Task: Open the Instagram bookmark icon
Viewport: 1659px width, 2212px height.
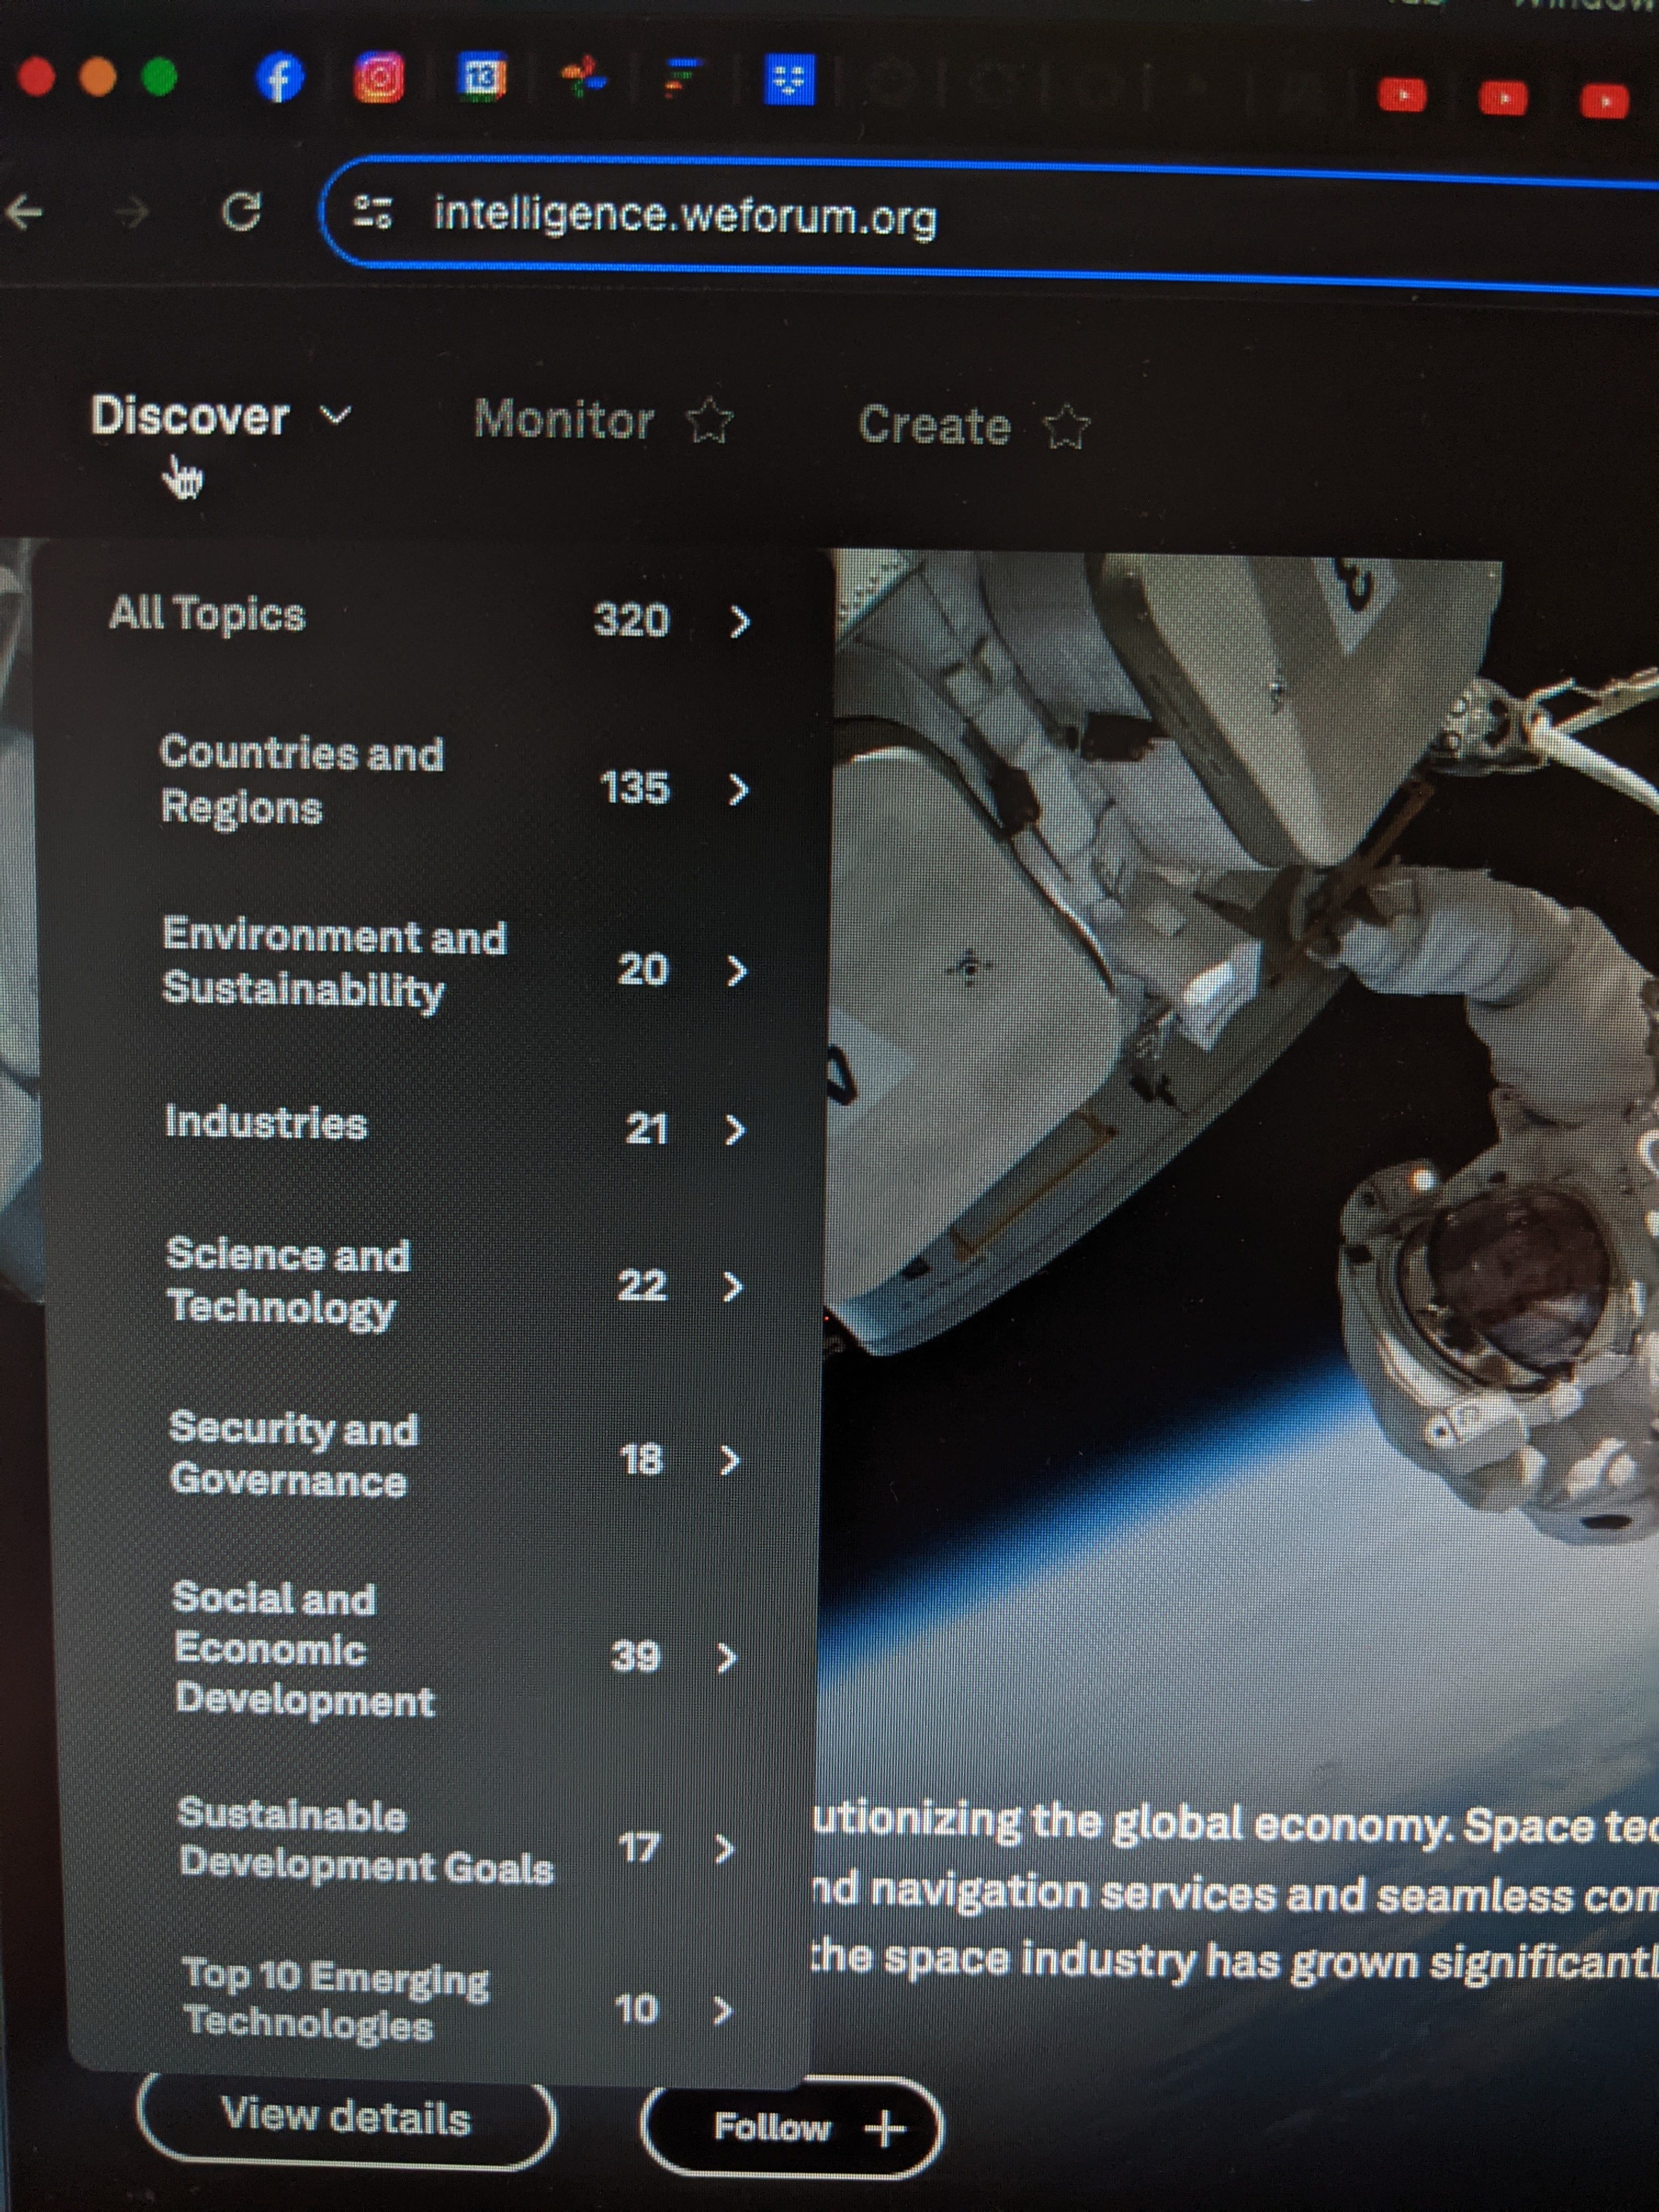Action: coord(380,78)
